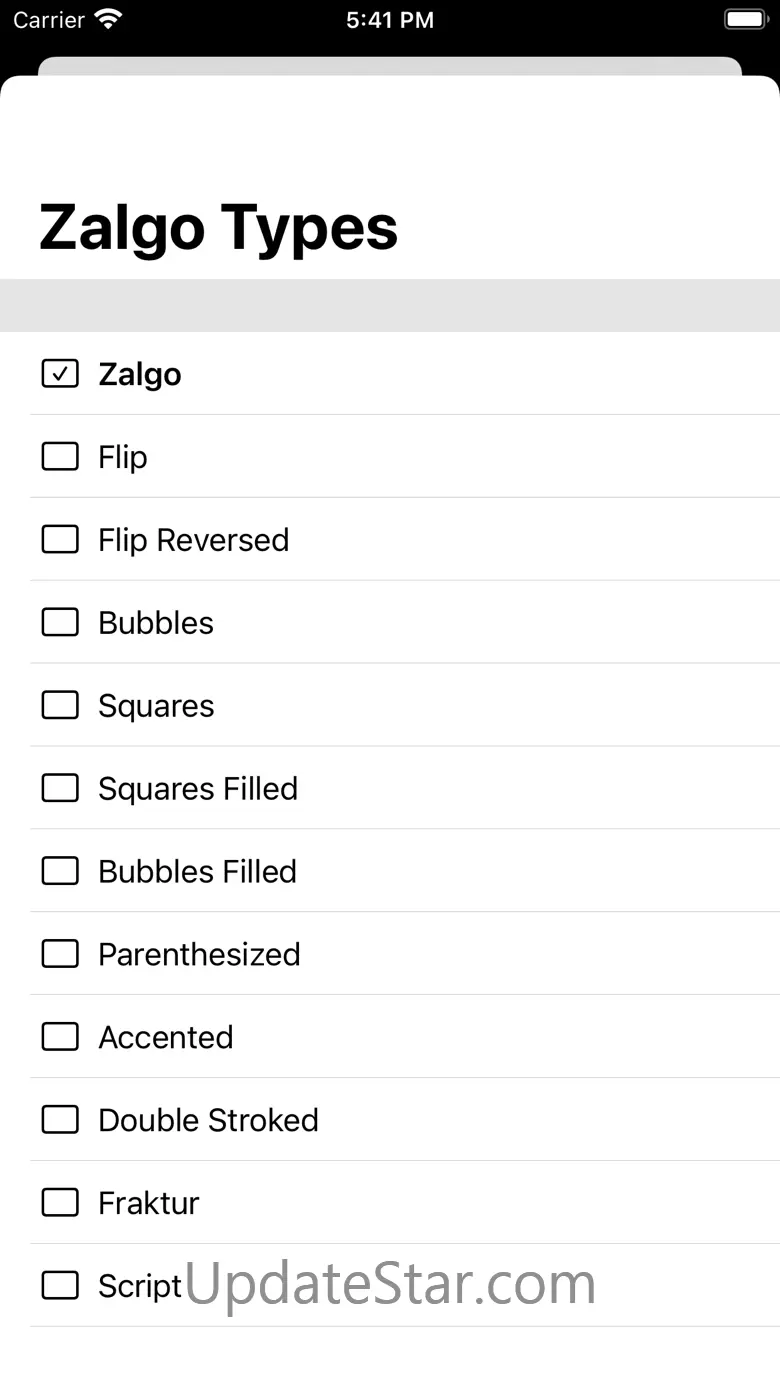
Task: Check the Bubbles option box
Action: coord(60,623)
